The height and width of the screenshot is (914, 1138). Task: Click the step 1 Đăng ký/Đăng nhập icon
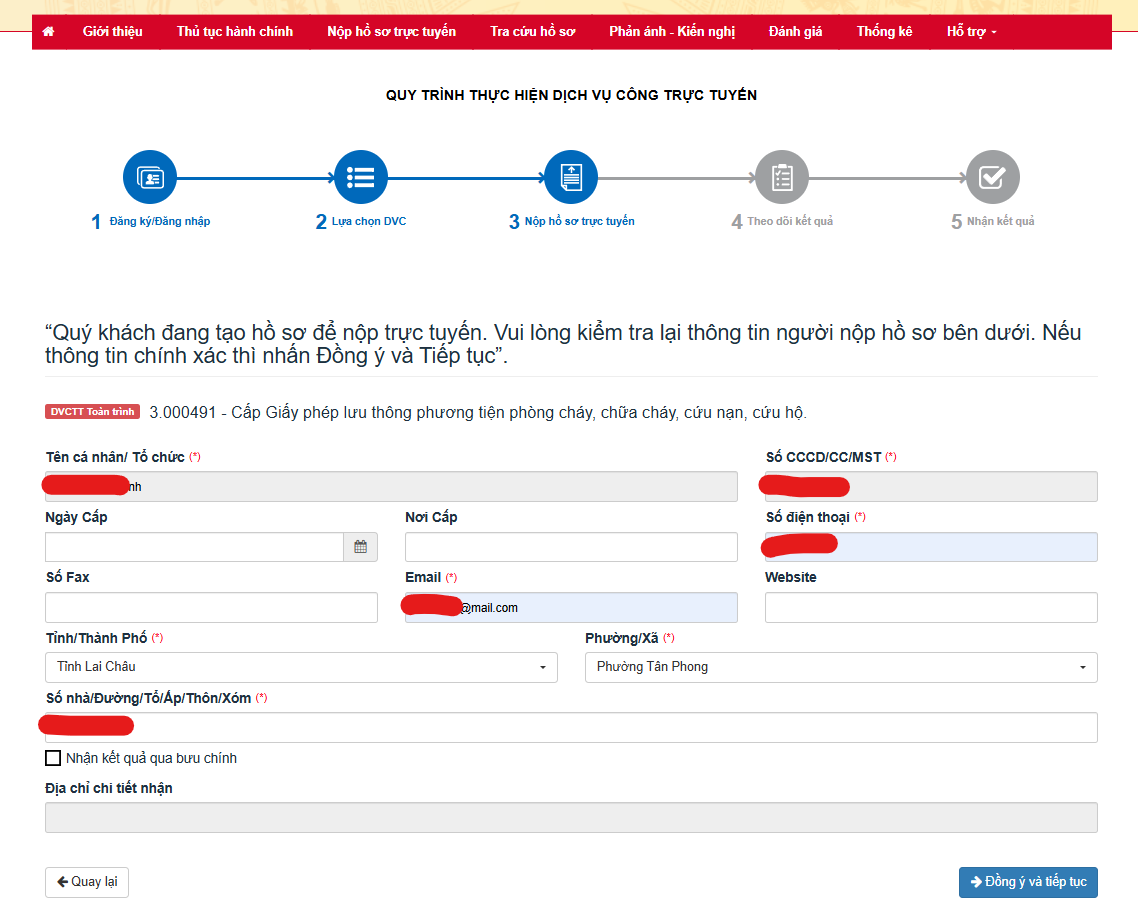(x=150, y=178)
